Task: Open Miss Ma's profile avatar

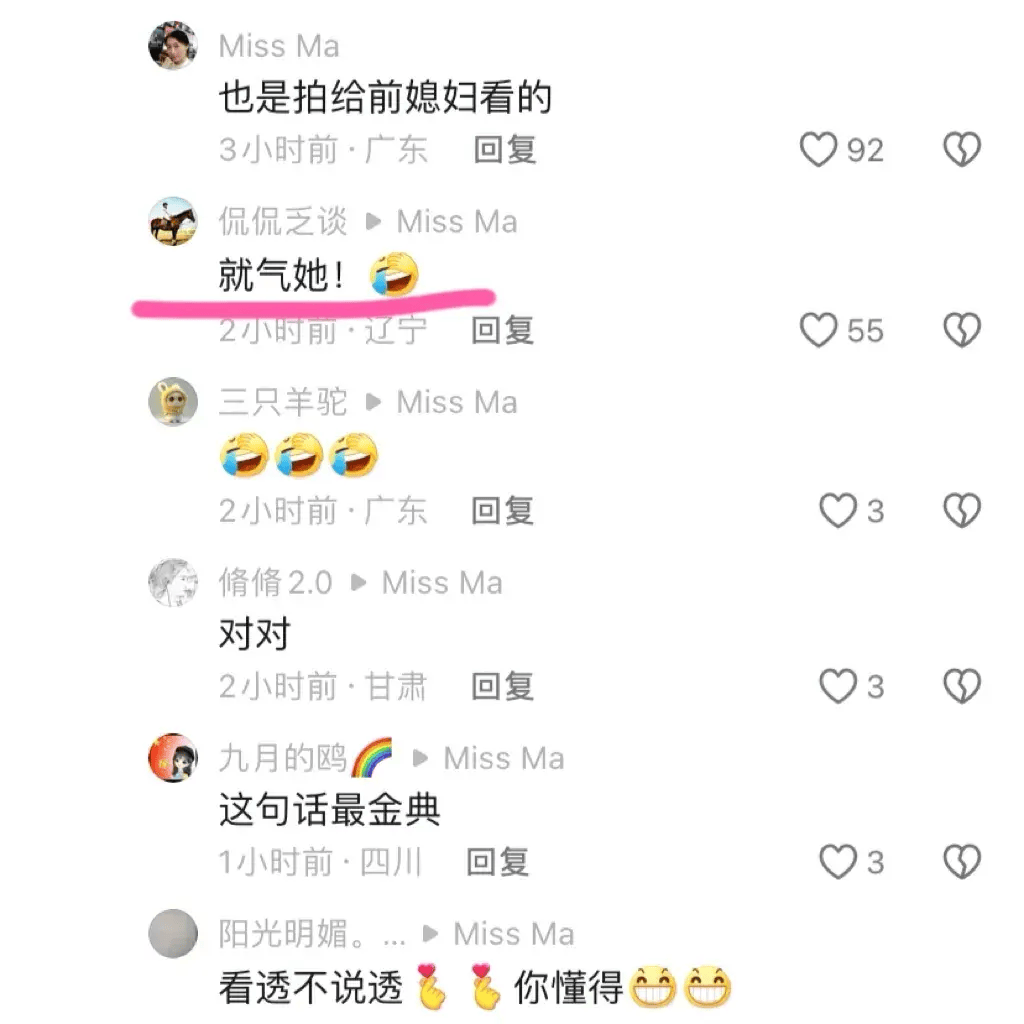Action: (173, 45)
